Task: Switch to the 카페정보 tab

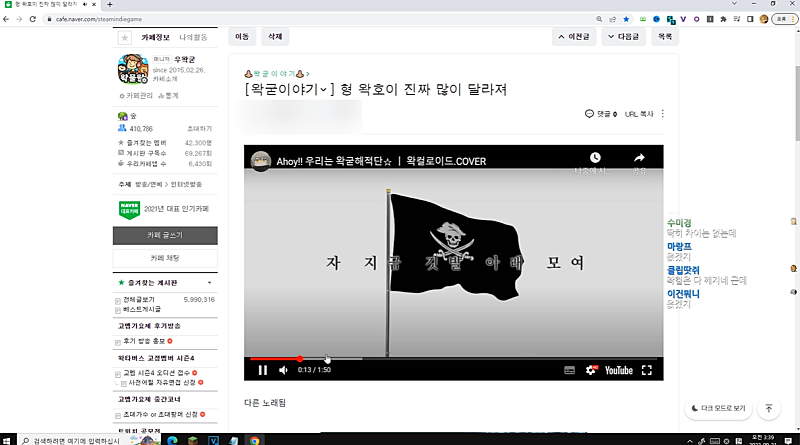Action: (x=155, y=37)
